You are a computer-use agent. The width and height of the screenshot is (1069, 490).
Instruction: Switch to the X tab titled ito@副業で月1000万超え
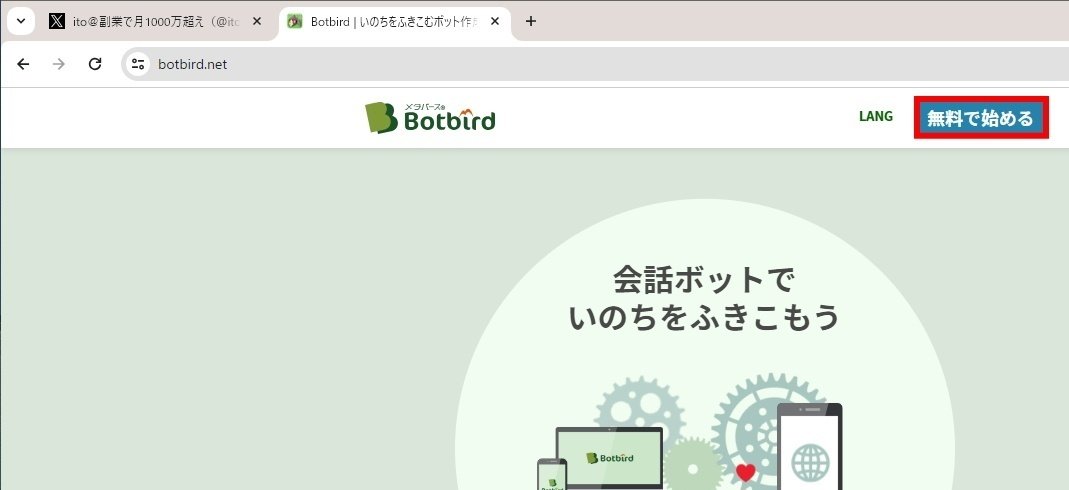coord(155,21)
